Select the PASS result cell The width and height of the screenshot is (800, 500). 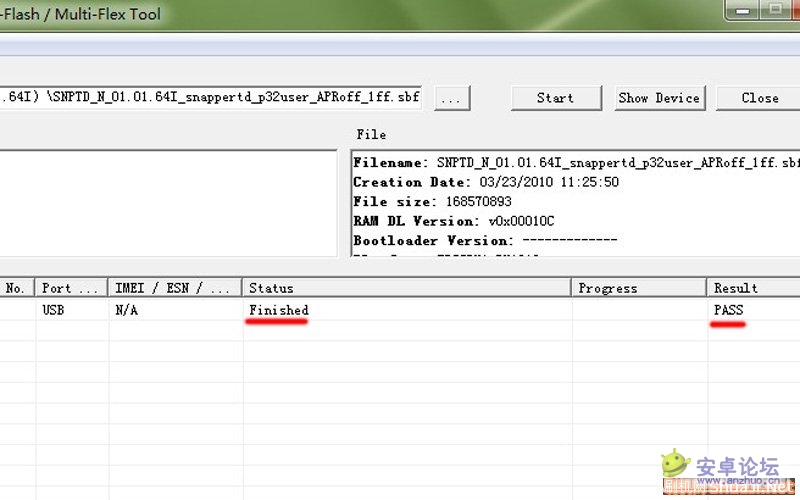coord(729,310)
